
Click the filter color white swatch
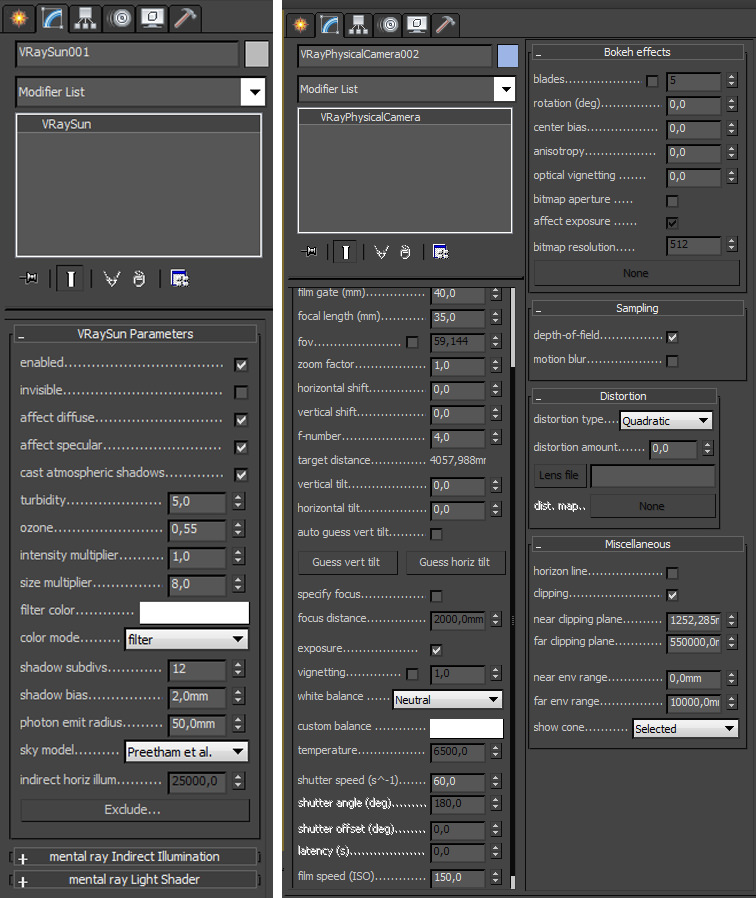pos(194,612)
